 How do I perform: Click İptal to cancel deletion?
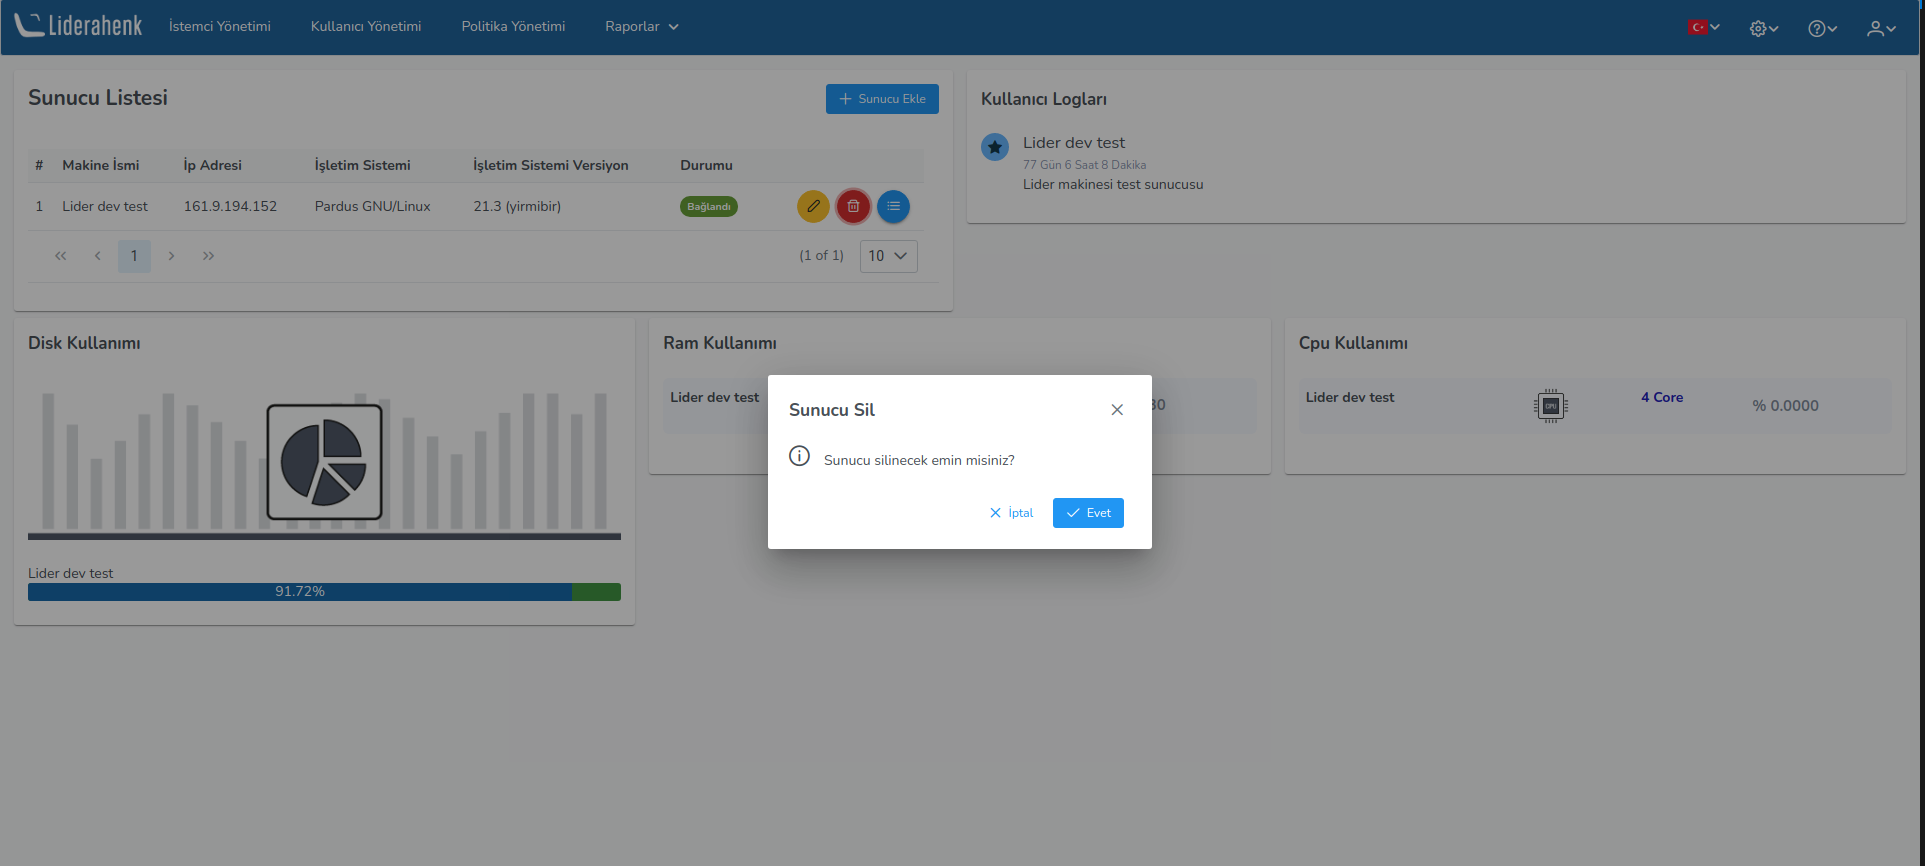[x=1011, y=513]
